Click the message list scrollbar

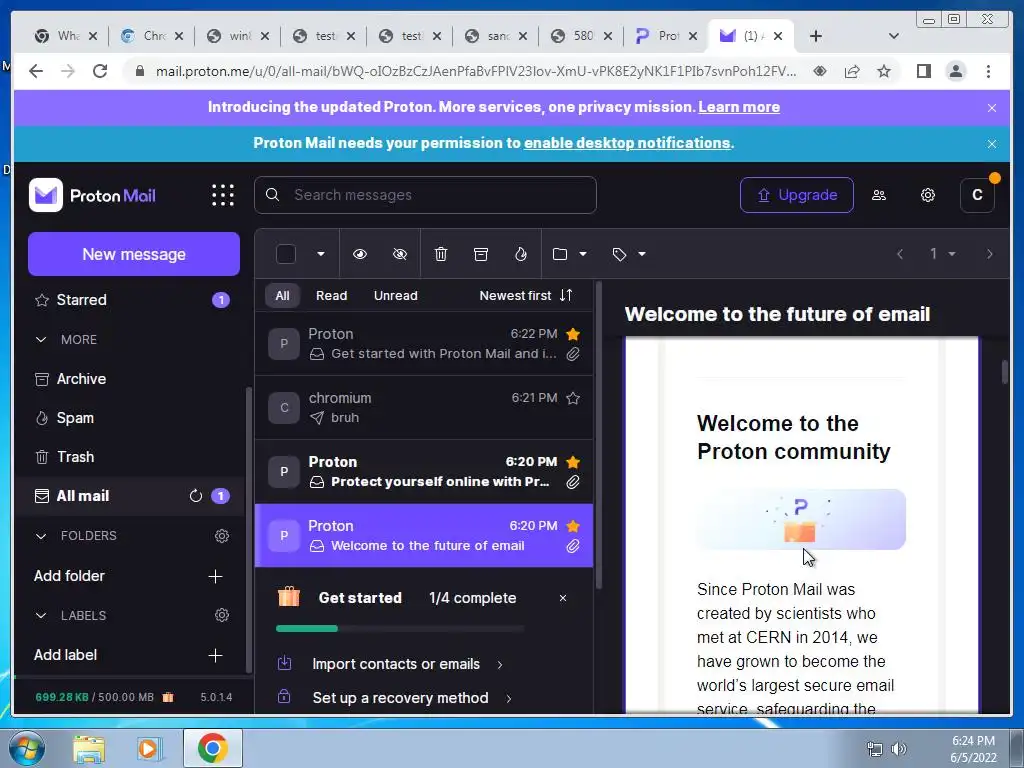pos(598,434)
